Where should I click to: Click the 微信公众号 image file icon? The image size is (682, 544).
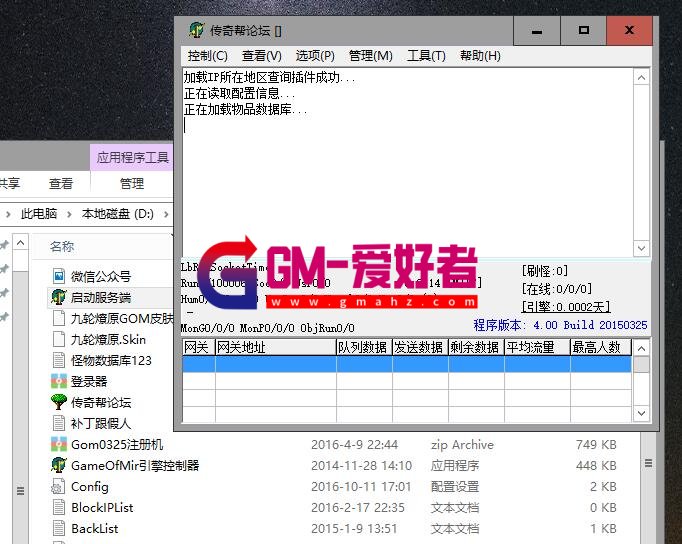(59, 276)
